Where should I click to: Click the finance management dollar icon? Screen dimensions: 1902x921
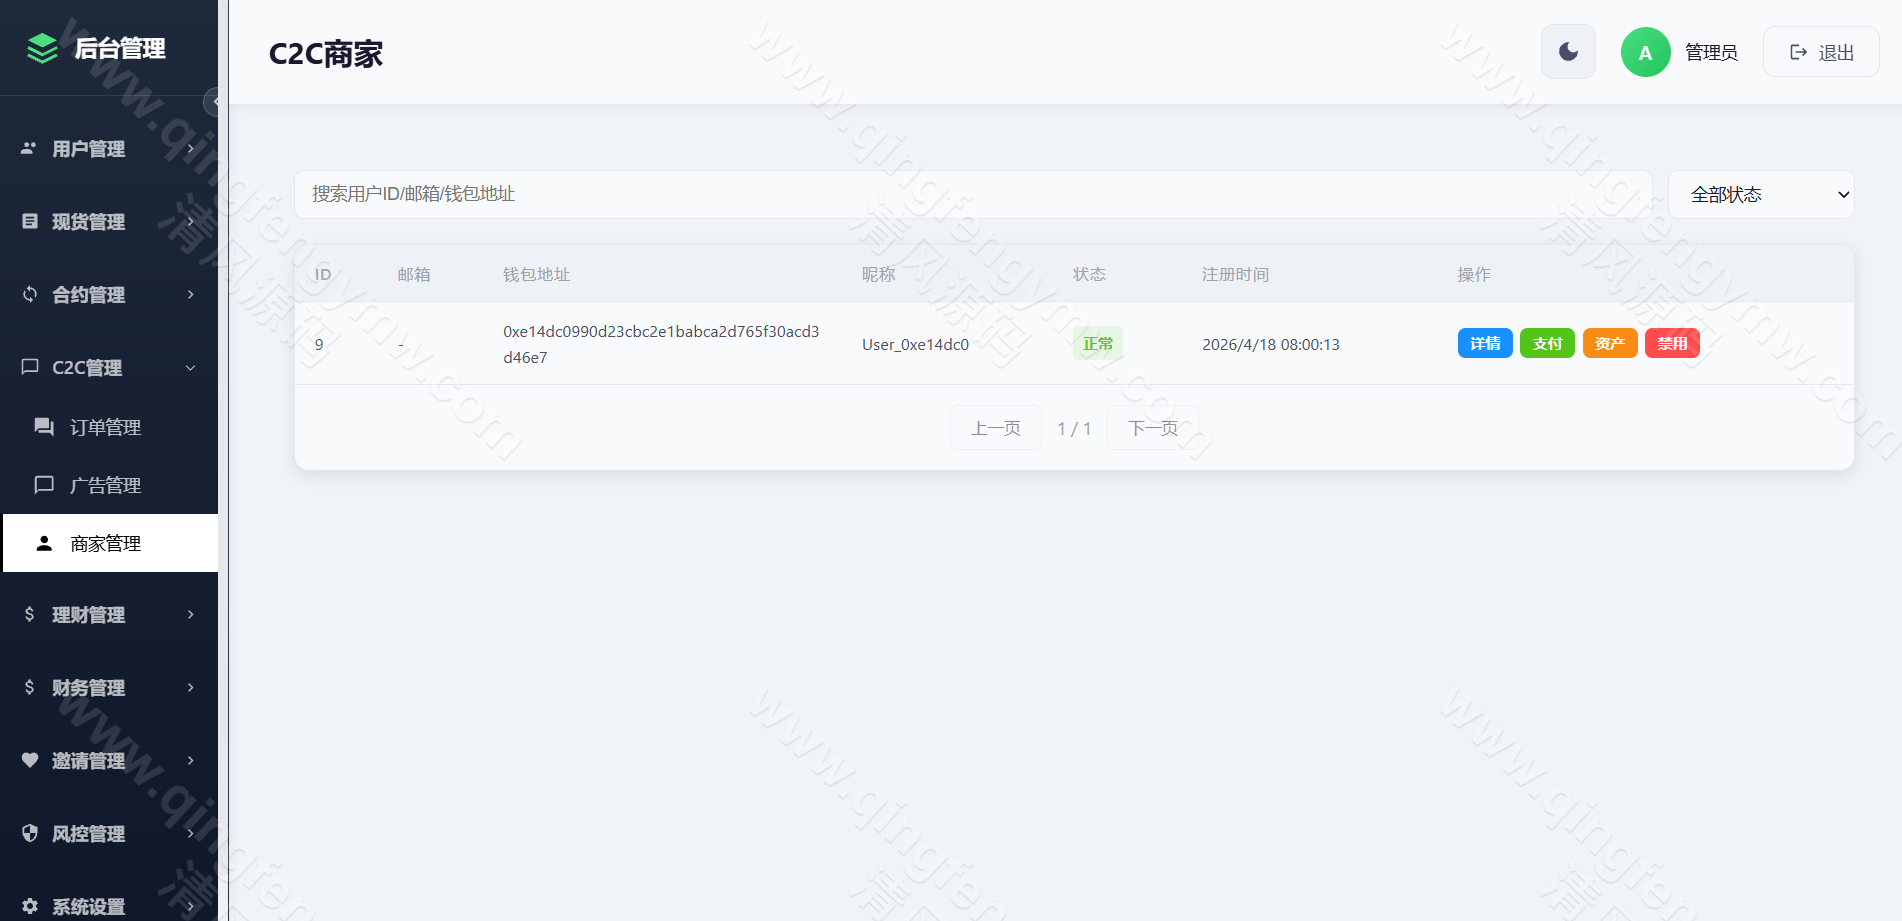click(x=30, y=687)
